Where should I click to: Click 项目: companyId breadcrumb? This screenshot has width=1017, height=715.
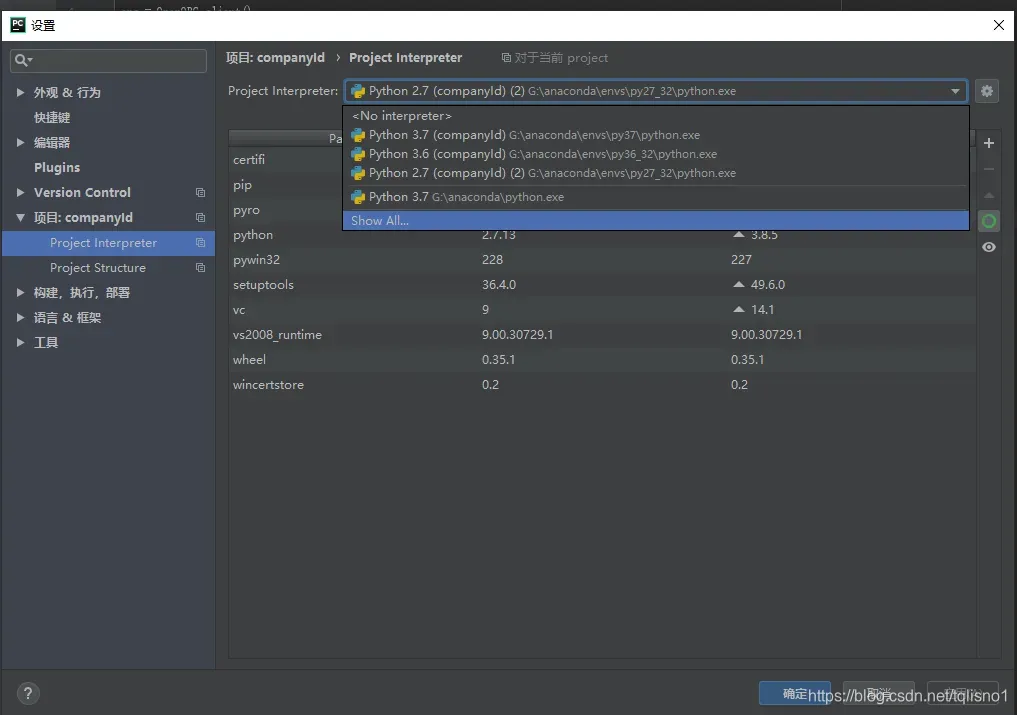coord(275,58)
